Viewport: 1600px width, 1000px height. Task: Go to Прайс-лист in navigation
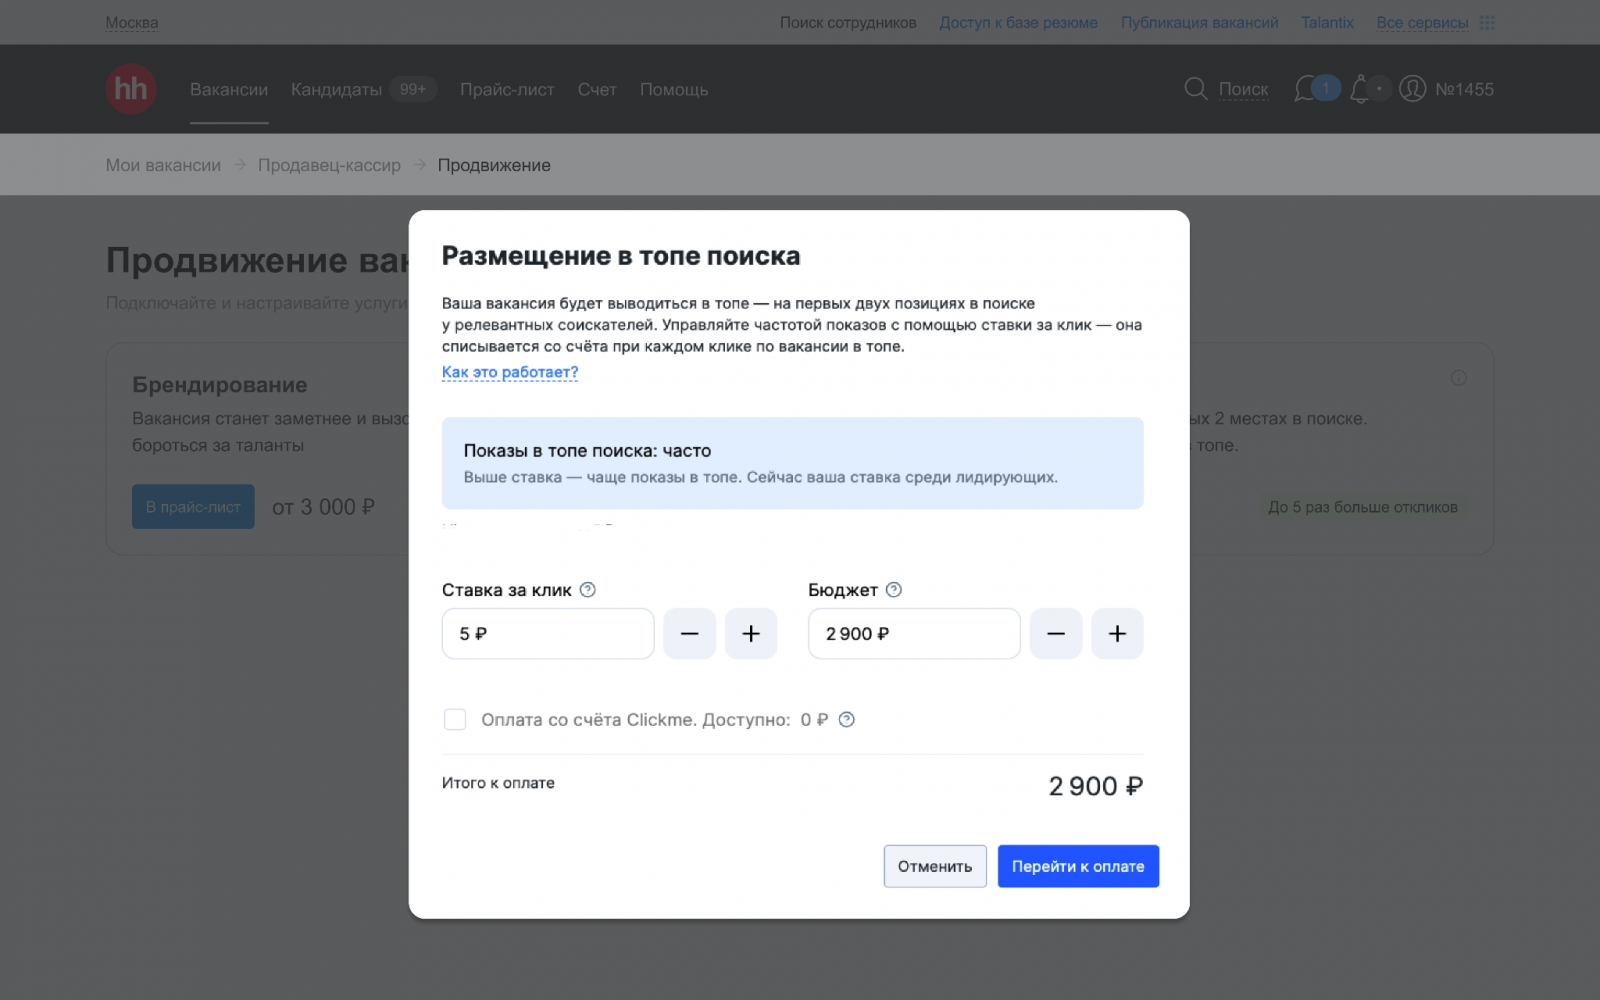507,90
